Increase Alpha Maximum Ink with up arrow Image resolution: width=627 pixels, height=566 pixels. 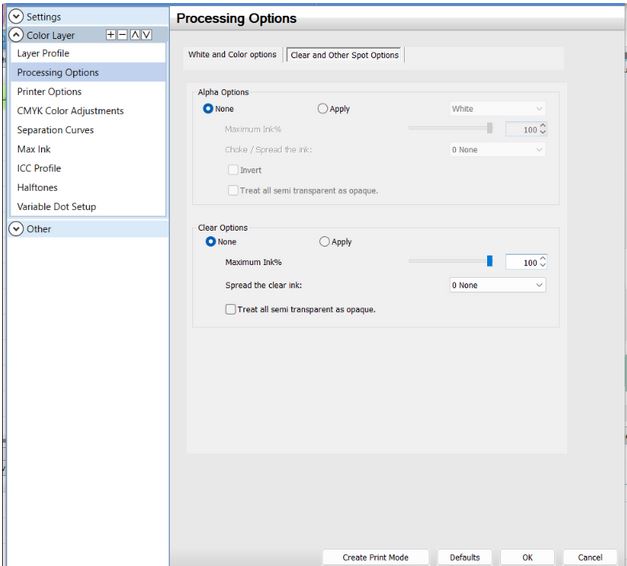(x=543, y=126)
